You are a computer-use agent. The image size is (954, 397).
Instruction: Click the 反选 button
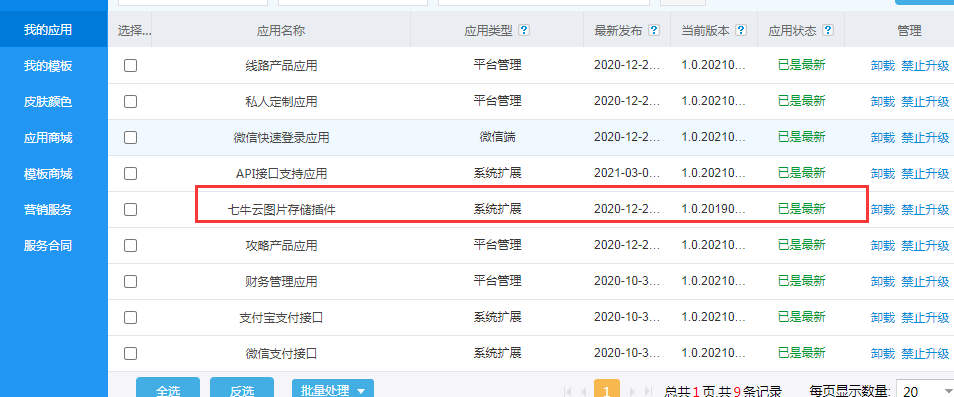[x=242, y=389]
